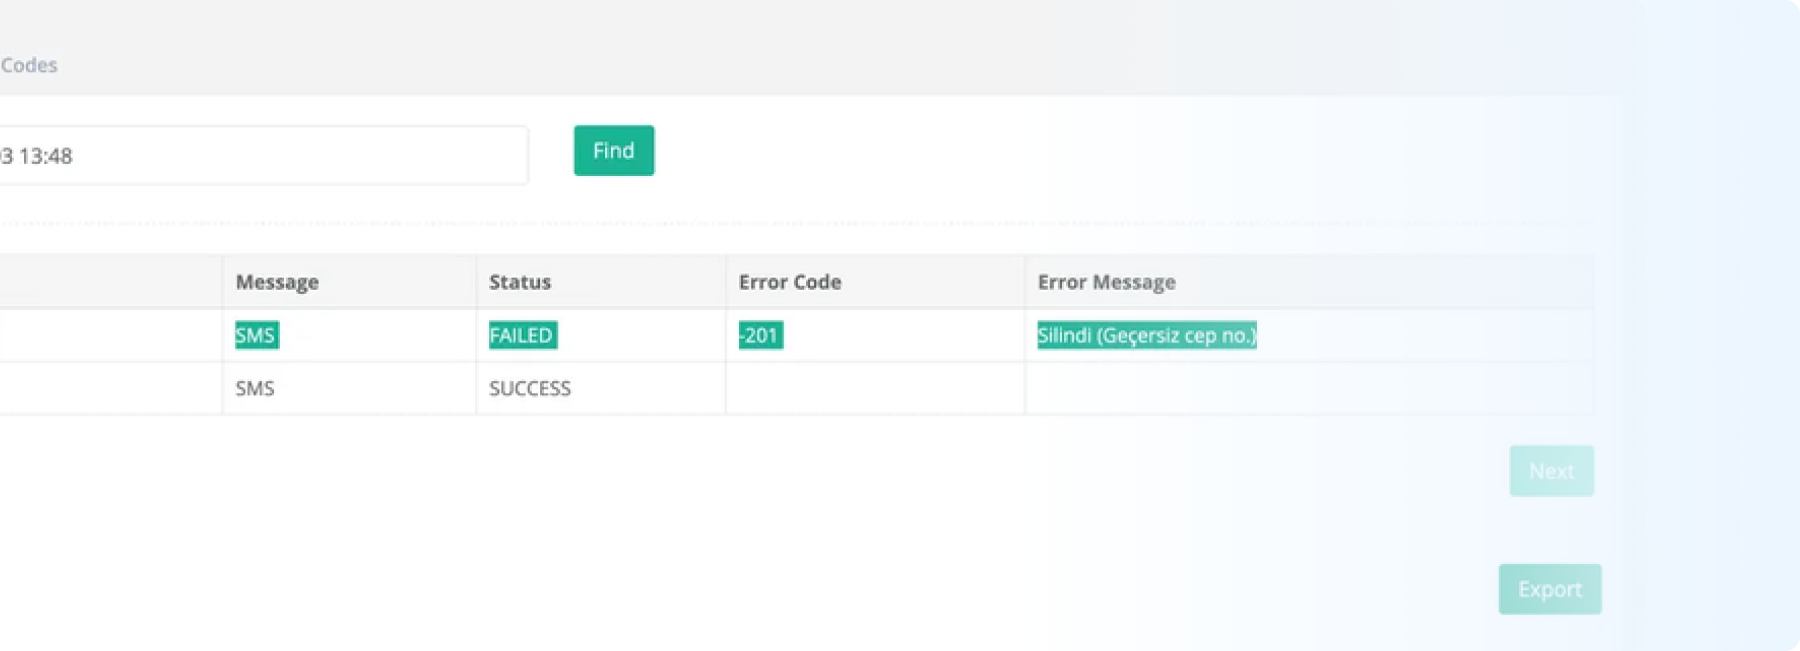
Task: Click the green Find button
Action: tap(613, 151)
